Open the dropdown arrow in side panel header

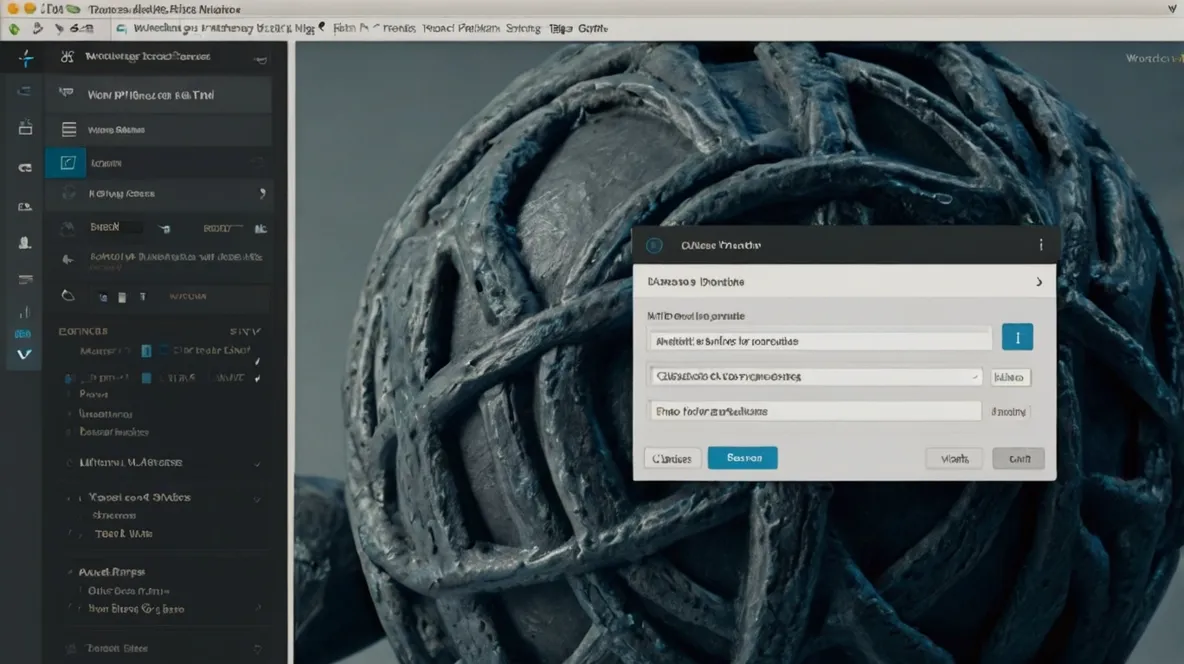(261, 60)
